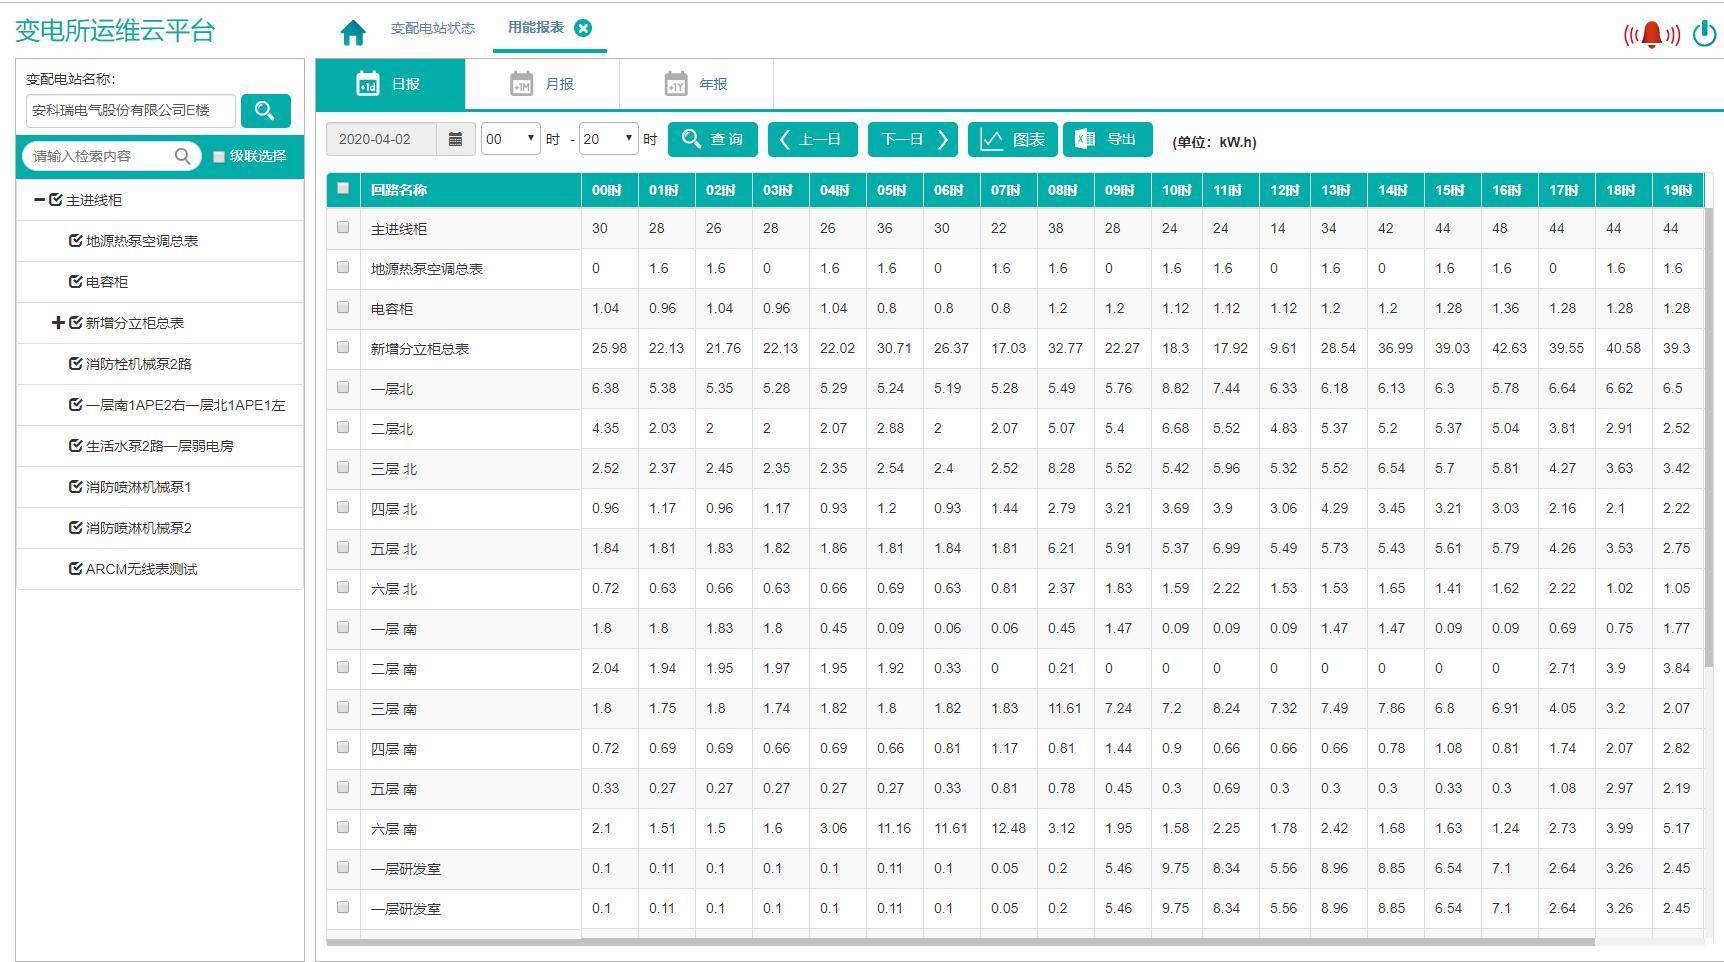The width and height of the screenshot is (1724, 962).
Task: Open the end hour dropdown
Action: click(608, 139)
